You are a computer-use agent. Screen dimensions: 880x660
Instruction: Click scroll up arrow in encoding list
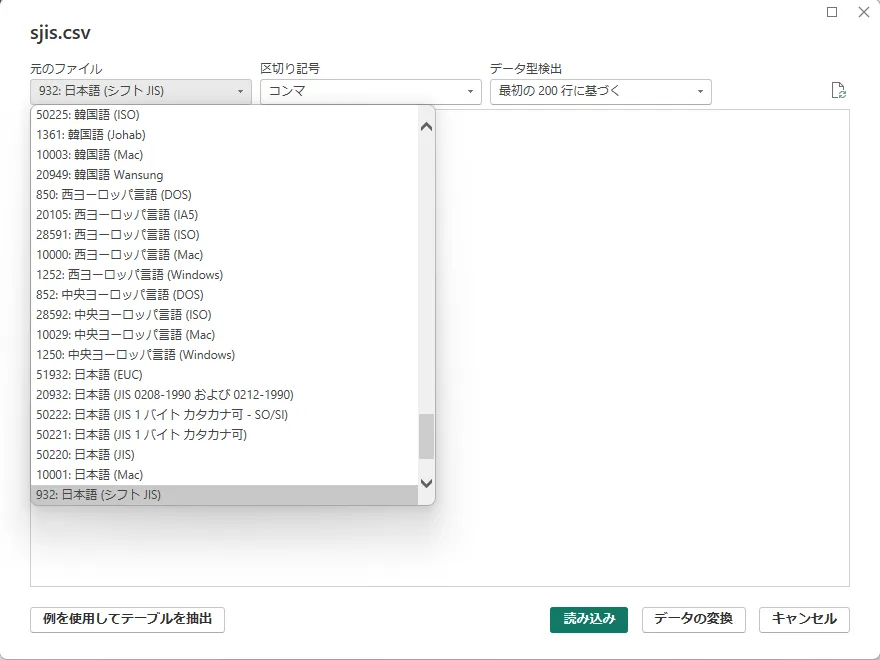point(427,127)
